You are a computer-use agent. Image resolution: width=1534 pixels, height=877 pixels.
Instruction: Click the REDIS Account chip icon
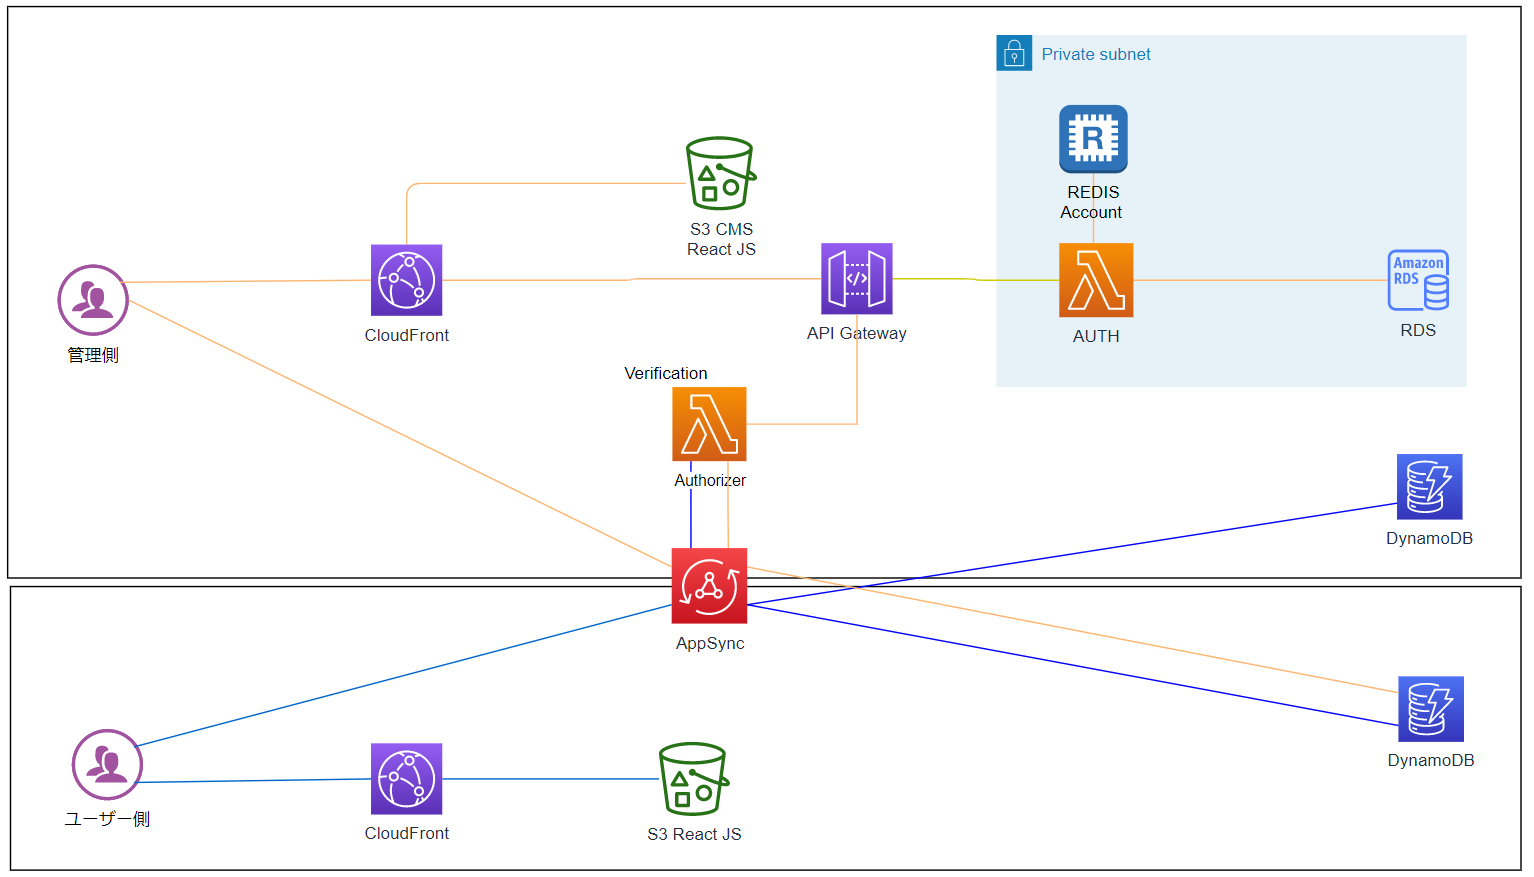pos(1093,139)
